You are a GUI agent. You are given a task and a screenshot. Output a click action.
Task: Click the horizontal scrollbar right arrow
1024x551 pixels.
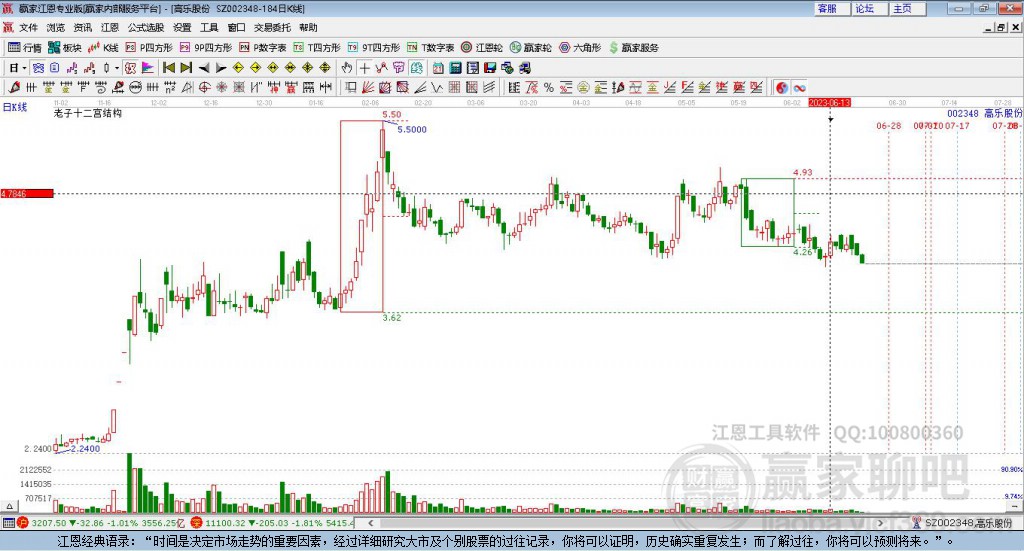pos(880,523)
